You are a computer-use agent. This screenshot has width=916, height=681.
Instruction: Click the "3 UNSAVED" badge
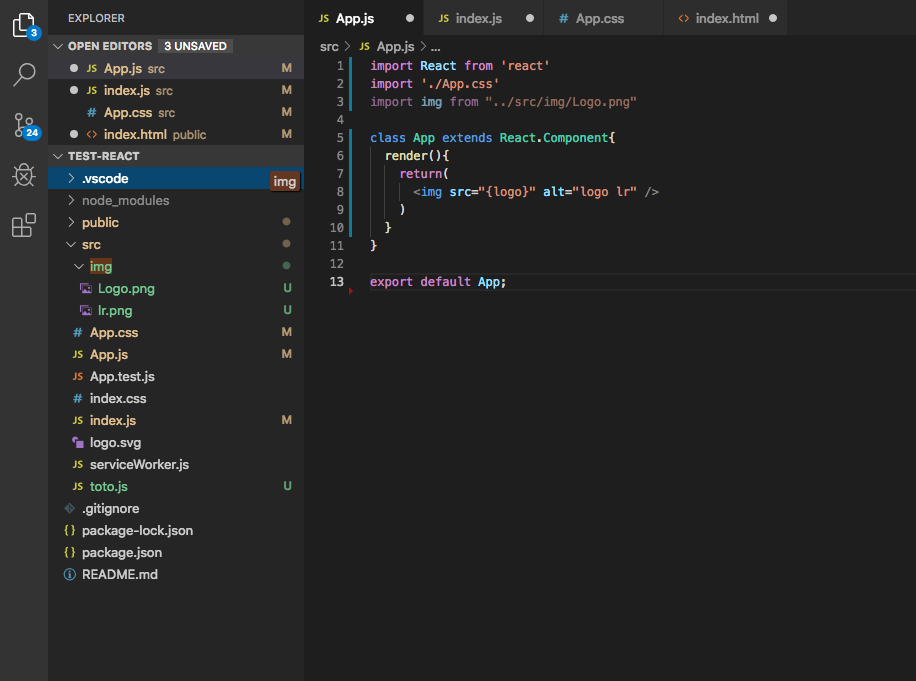tap(196, 46)
